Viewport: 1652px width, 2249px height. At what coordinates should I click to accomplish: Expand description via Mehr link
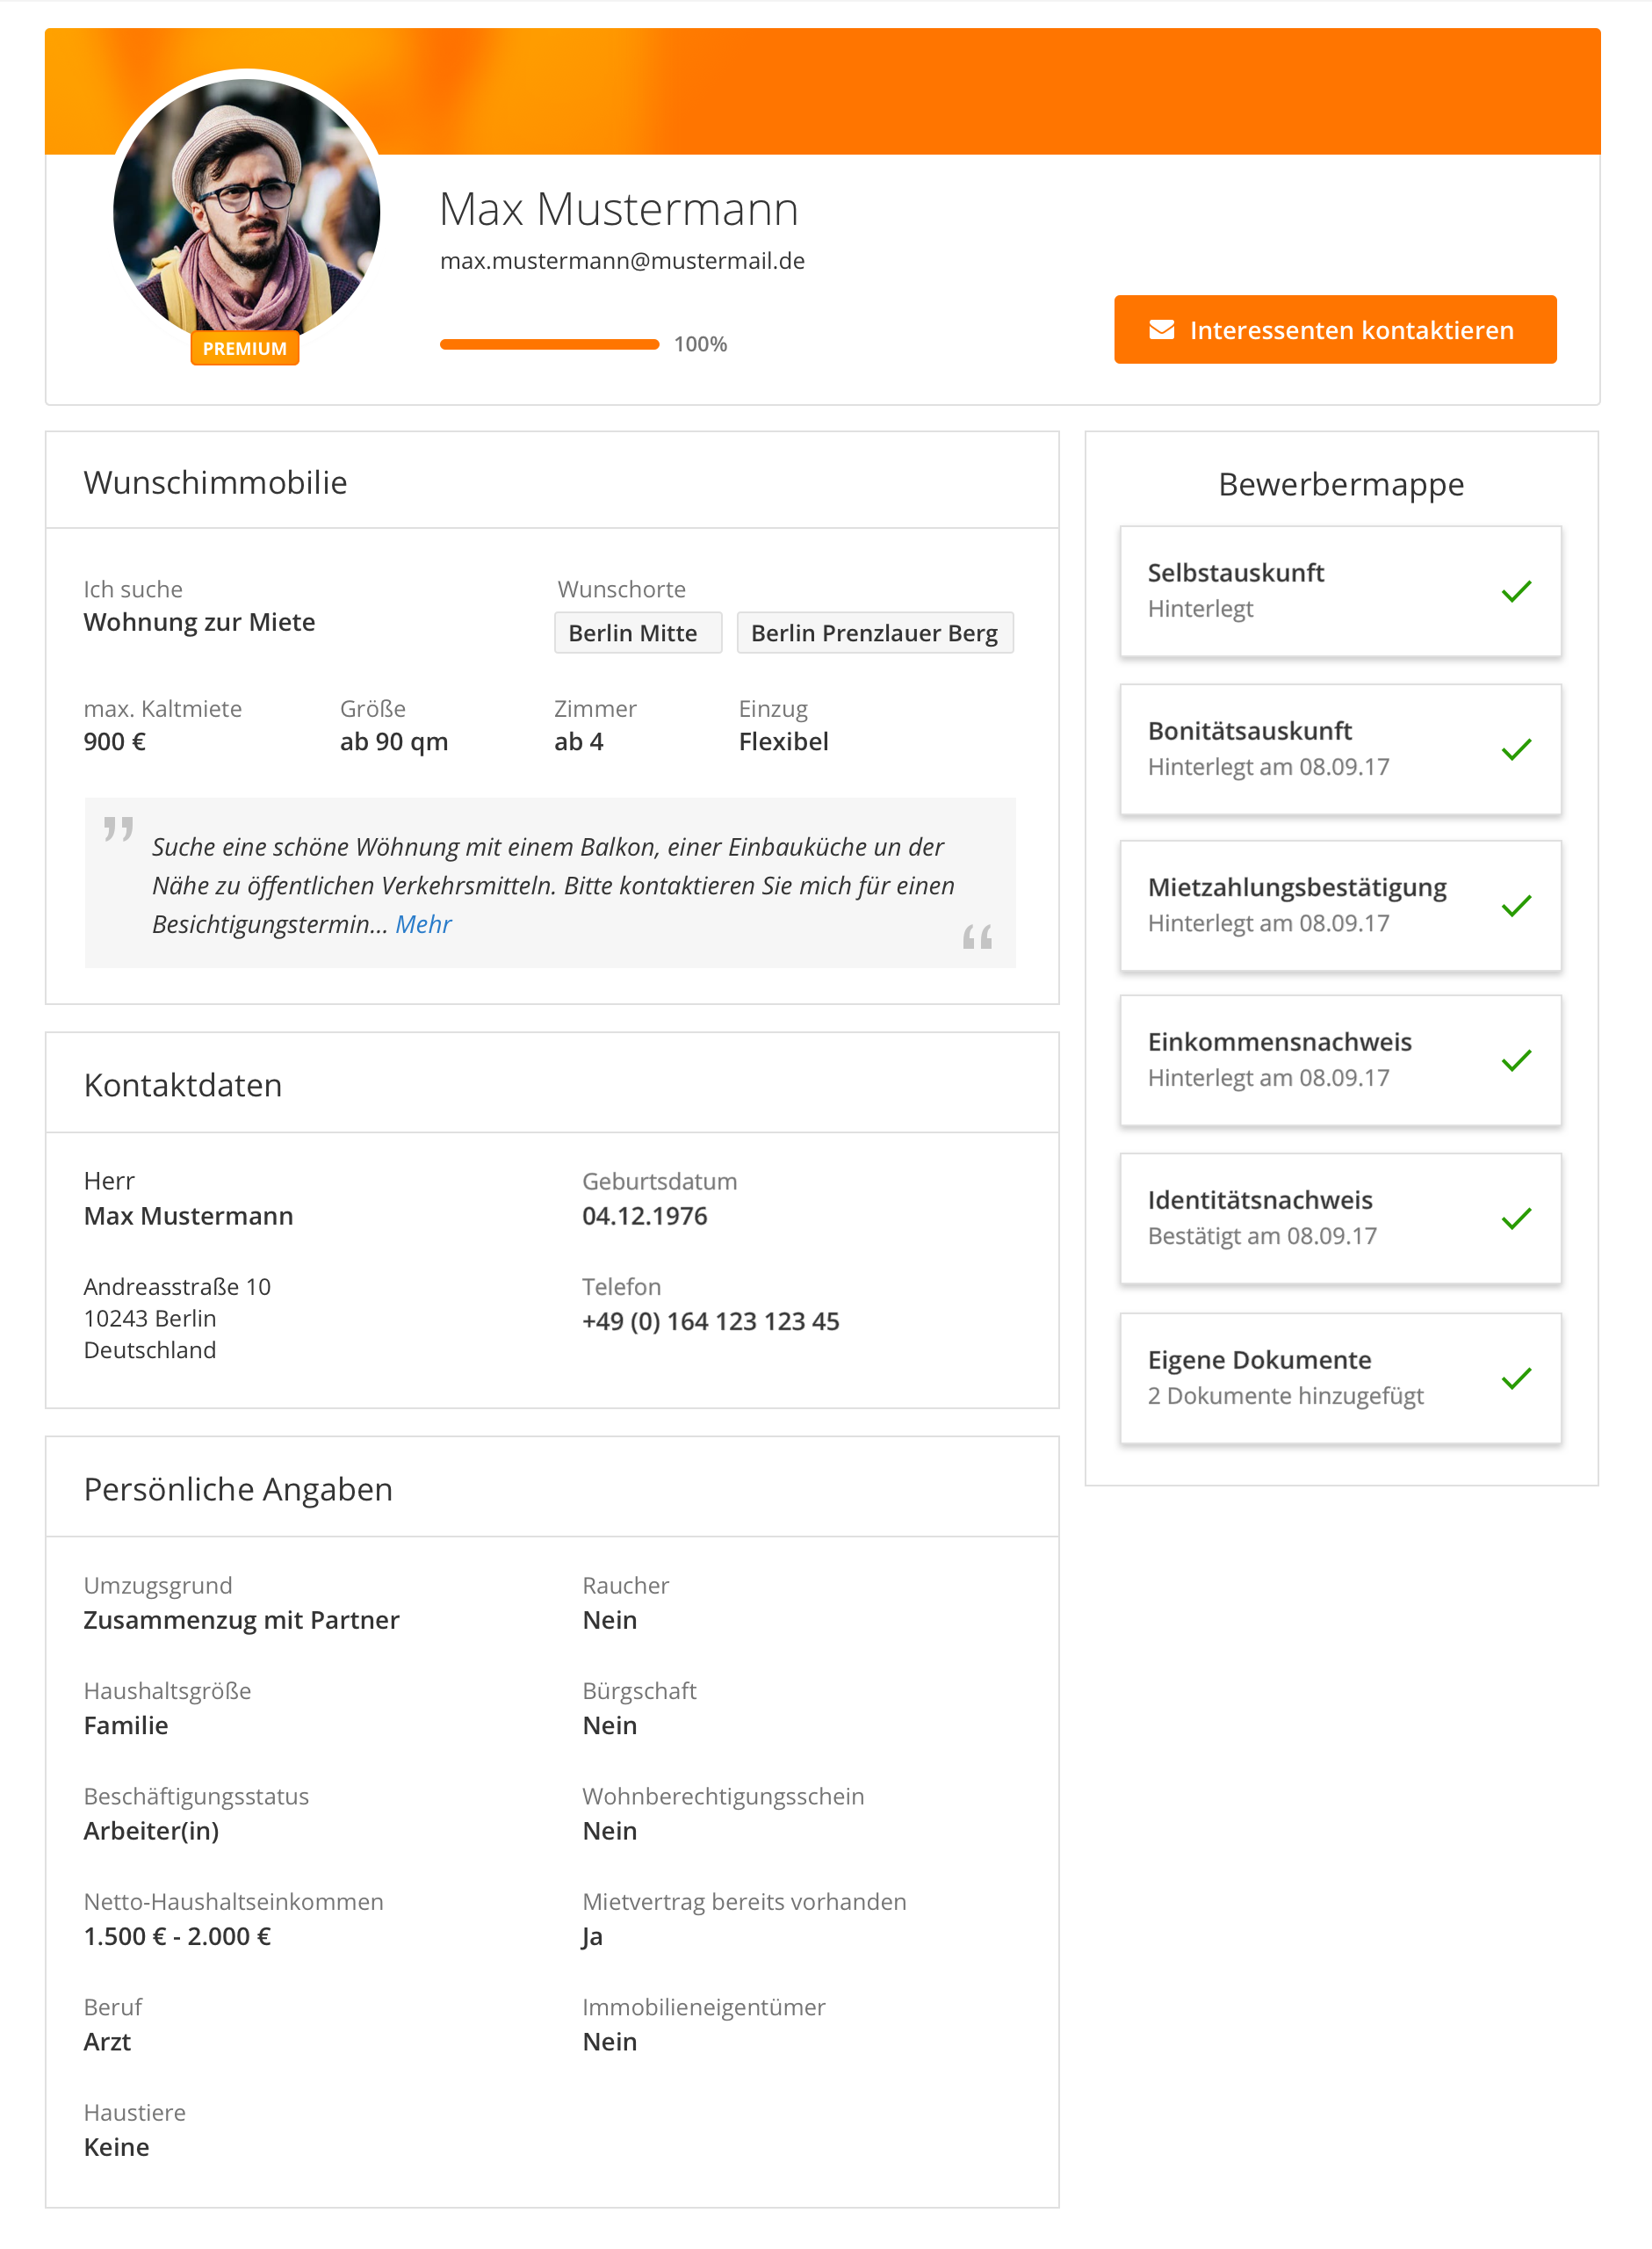pyautogui.click(x=423, y=924)
